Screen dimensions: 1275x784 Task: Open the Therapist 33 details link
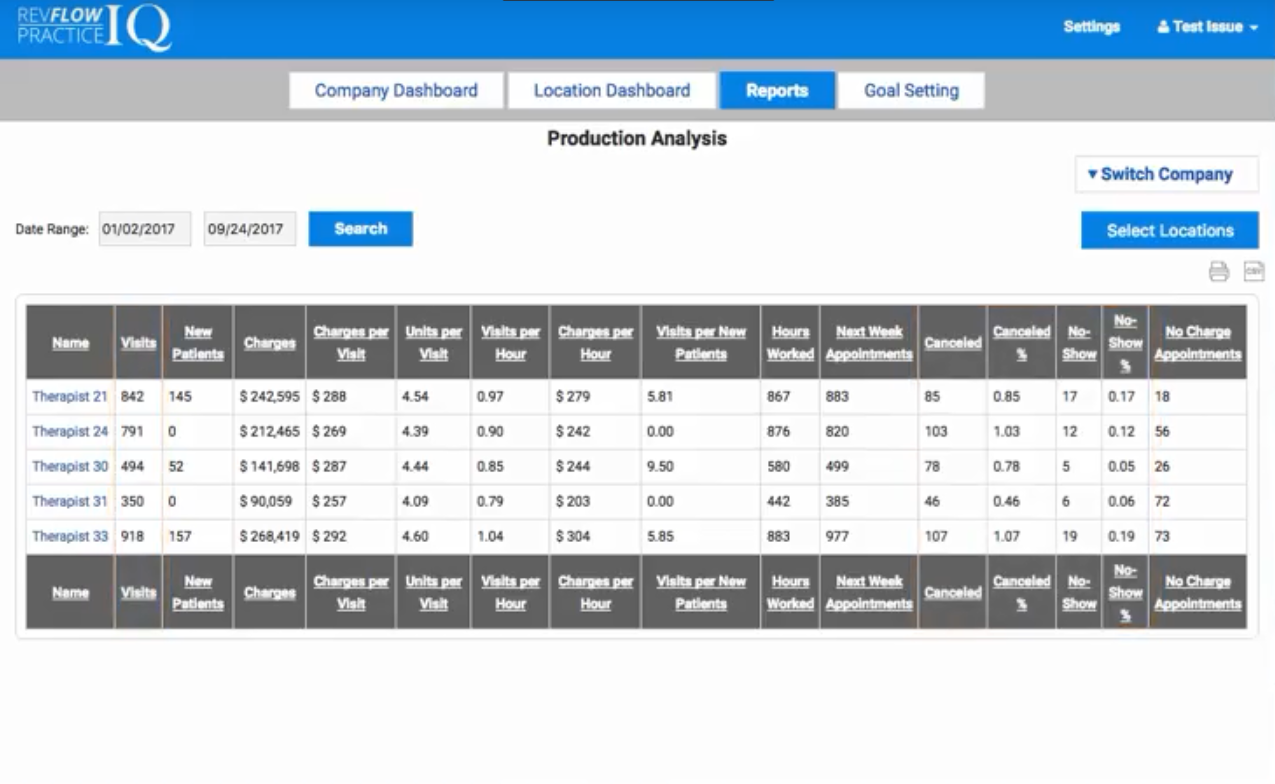pos(70,537)
